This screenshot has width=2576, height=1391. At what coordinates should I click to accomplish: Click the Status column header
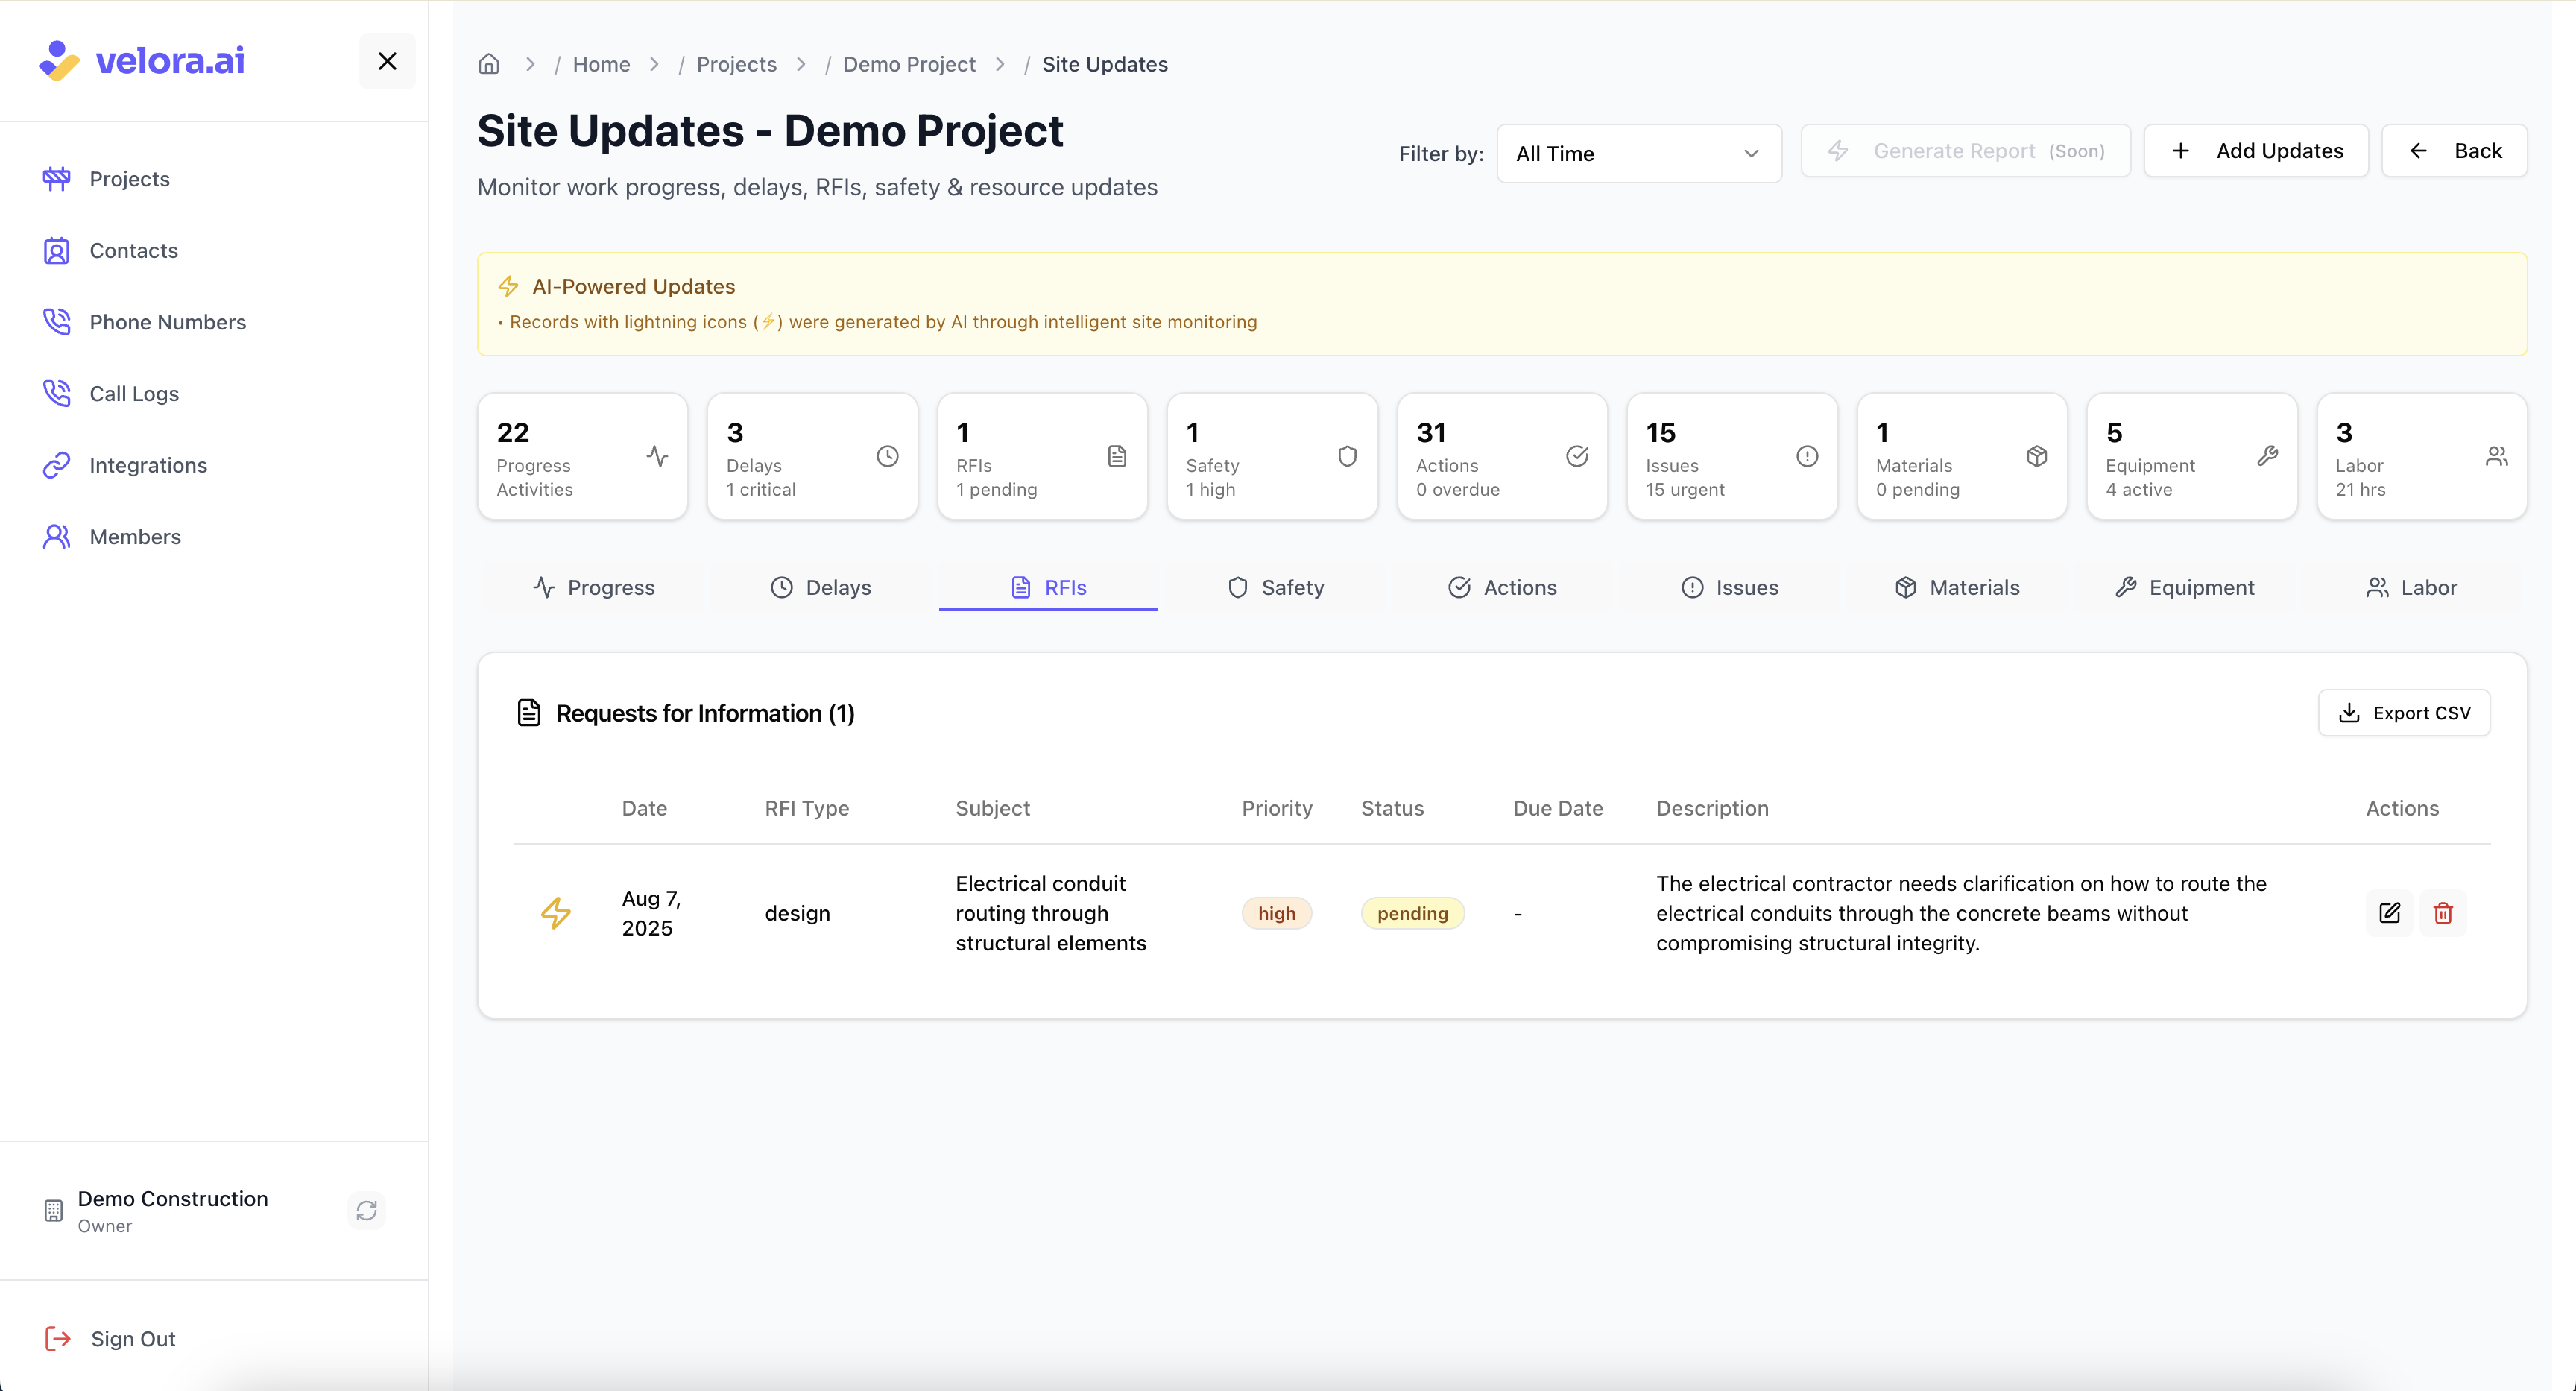1392,808
